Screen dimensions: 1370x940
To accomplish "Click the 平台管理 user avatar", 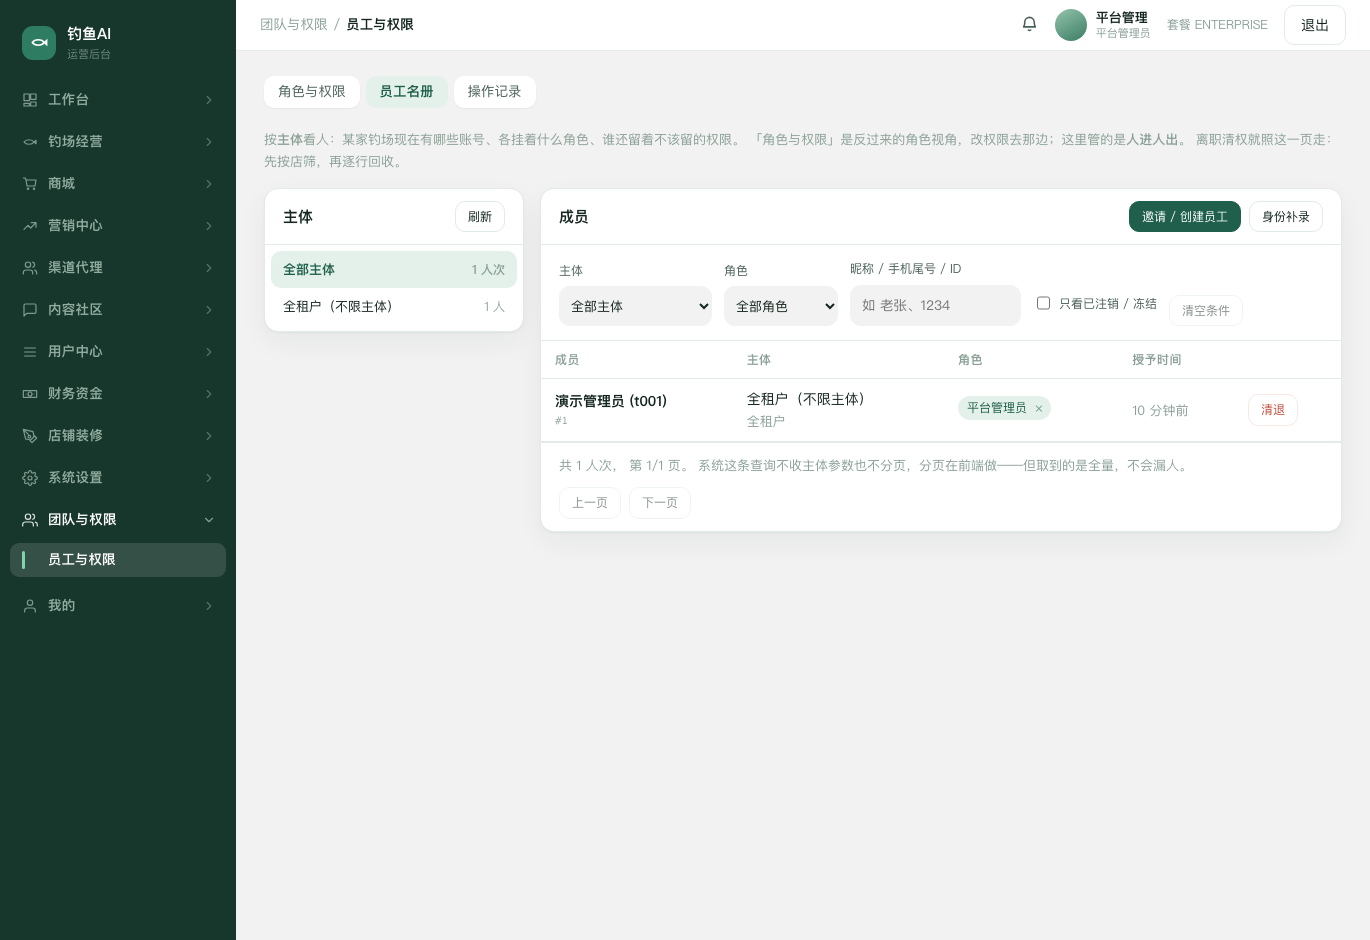I will [x=1071, y=25].
